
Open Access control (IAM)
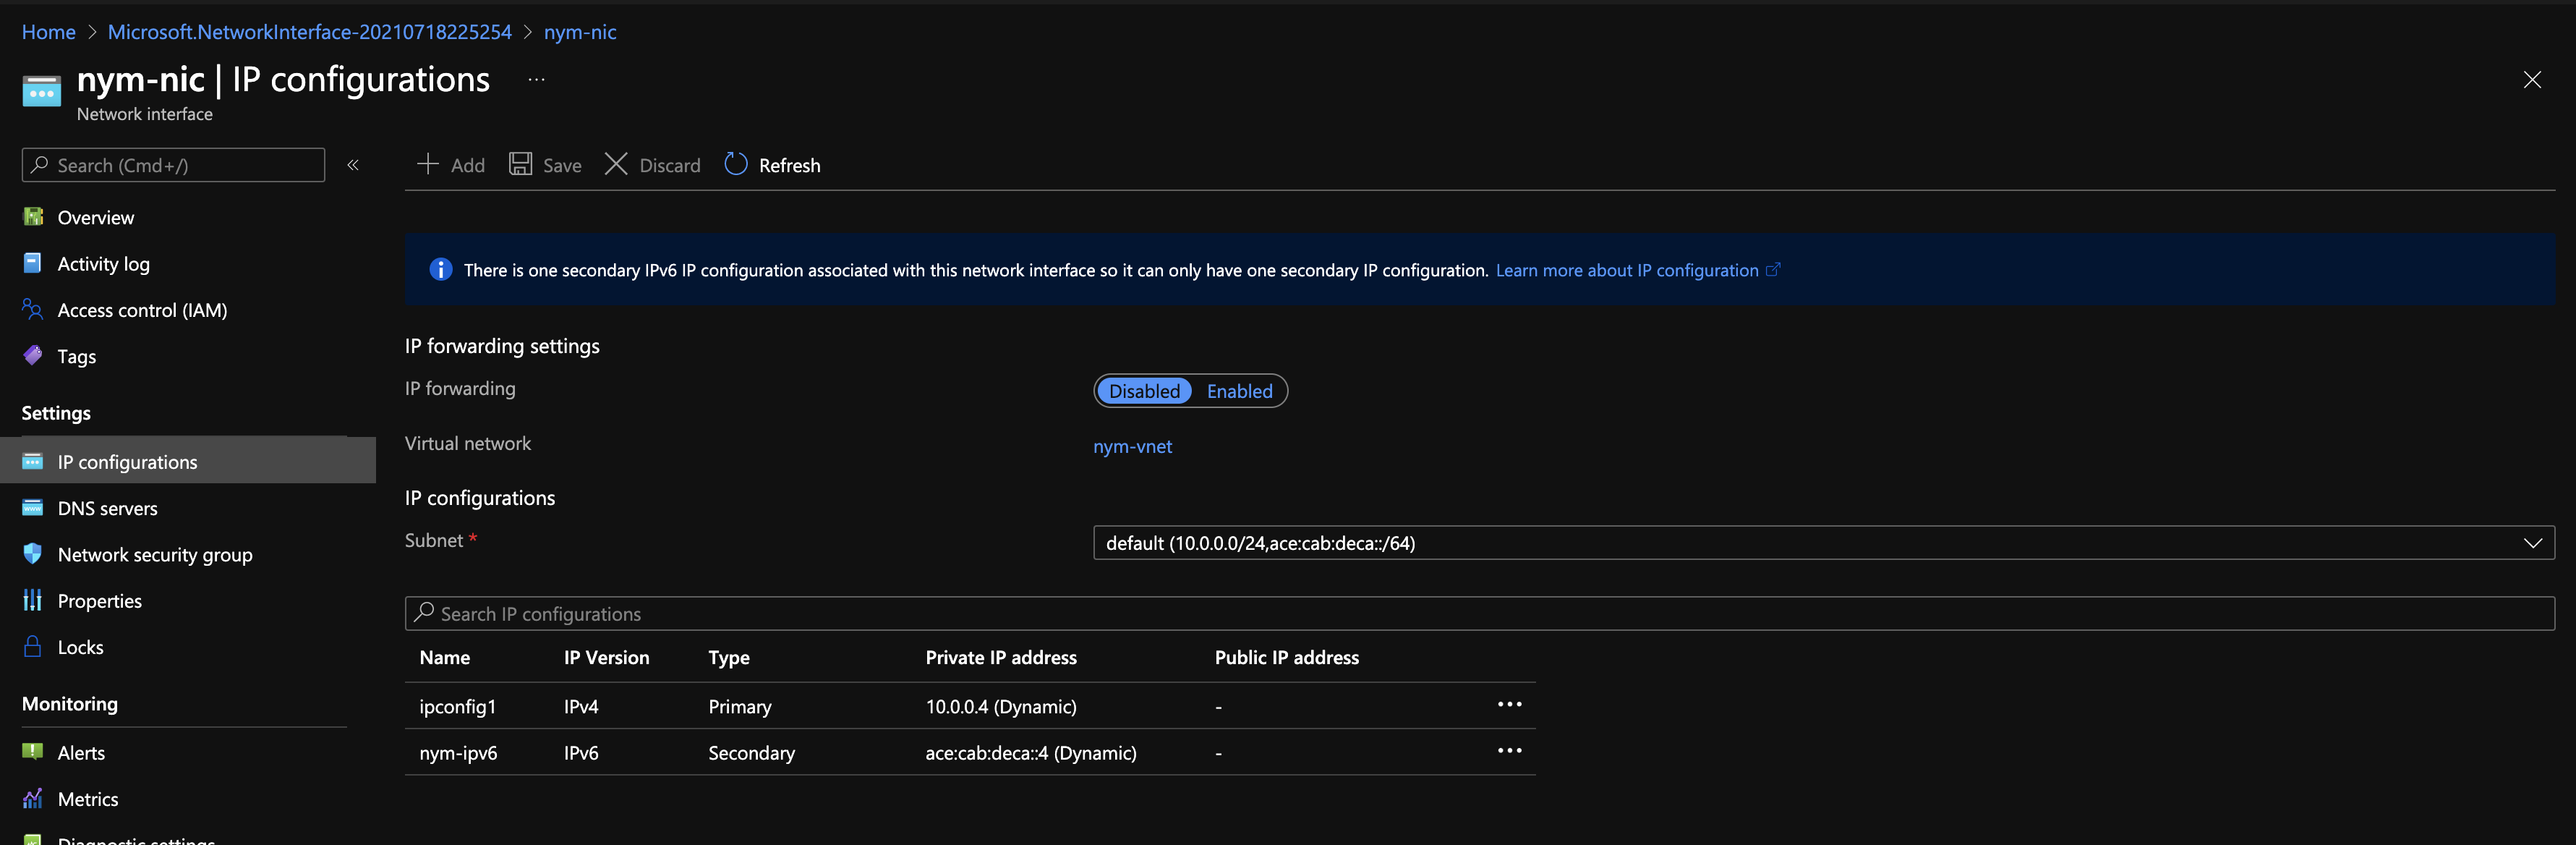[142, 310]
